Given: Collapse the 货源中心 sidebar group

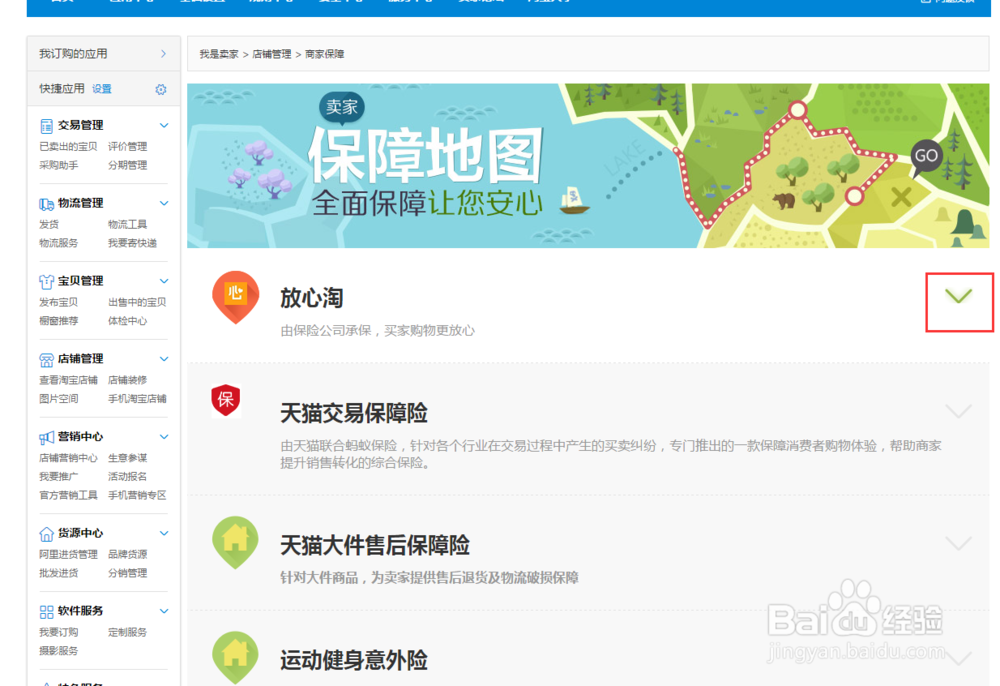Looking at the screenshot, I should [x=164, y=533].
